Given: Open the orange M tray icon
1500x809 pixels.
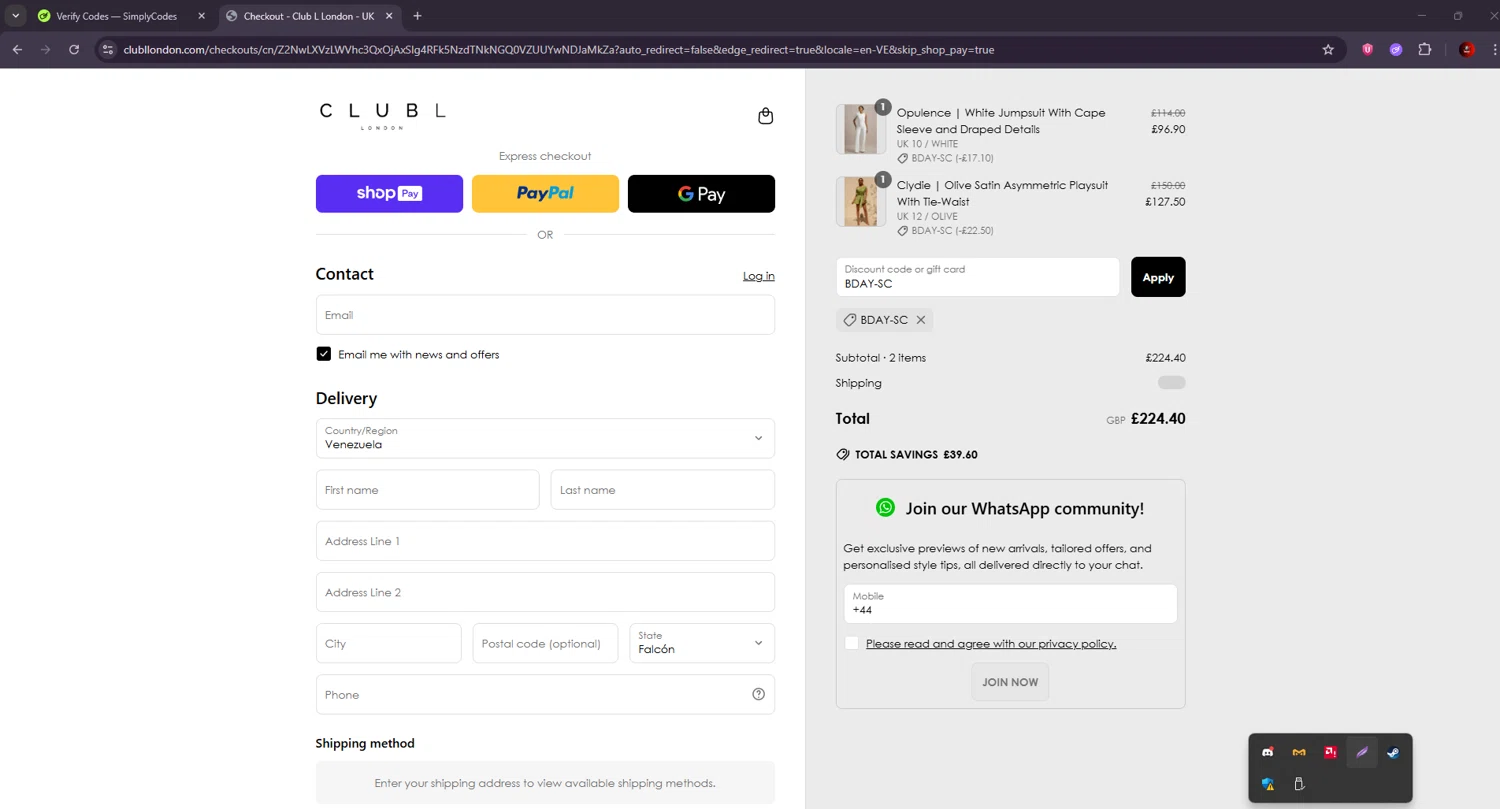Looking at the screenshot, I should coord(1299,752).
